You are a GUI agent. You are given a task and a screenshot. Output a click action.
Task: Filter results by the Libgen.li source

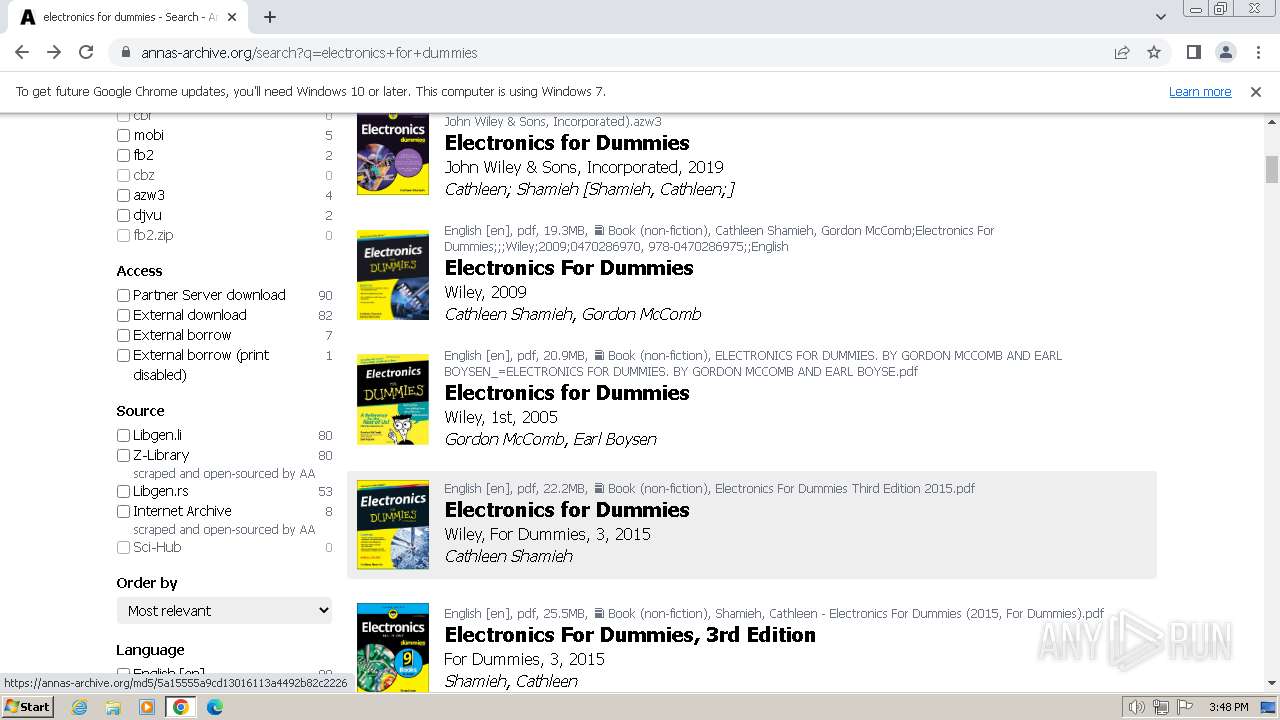click(123, 435)
